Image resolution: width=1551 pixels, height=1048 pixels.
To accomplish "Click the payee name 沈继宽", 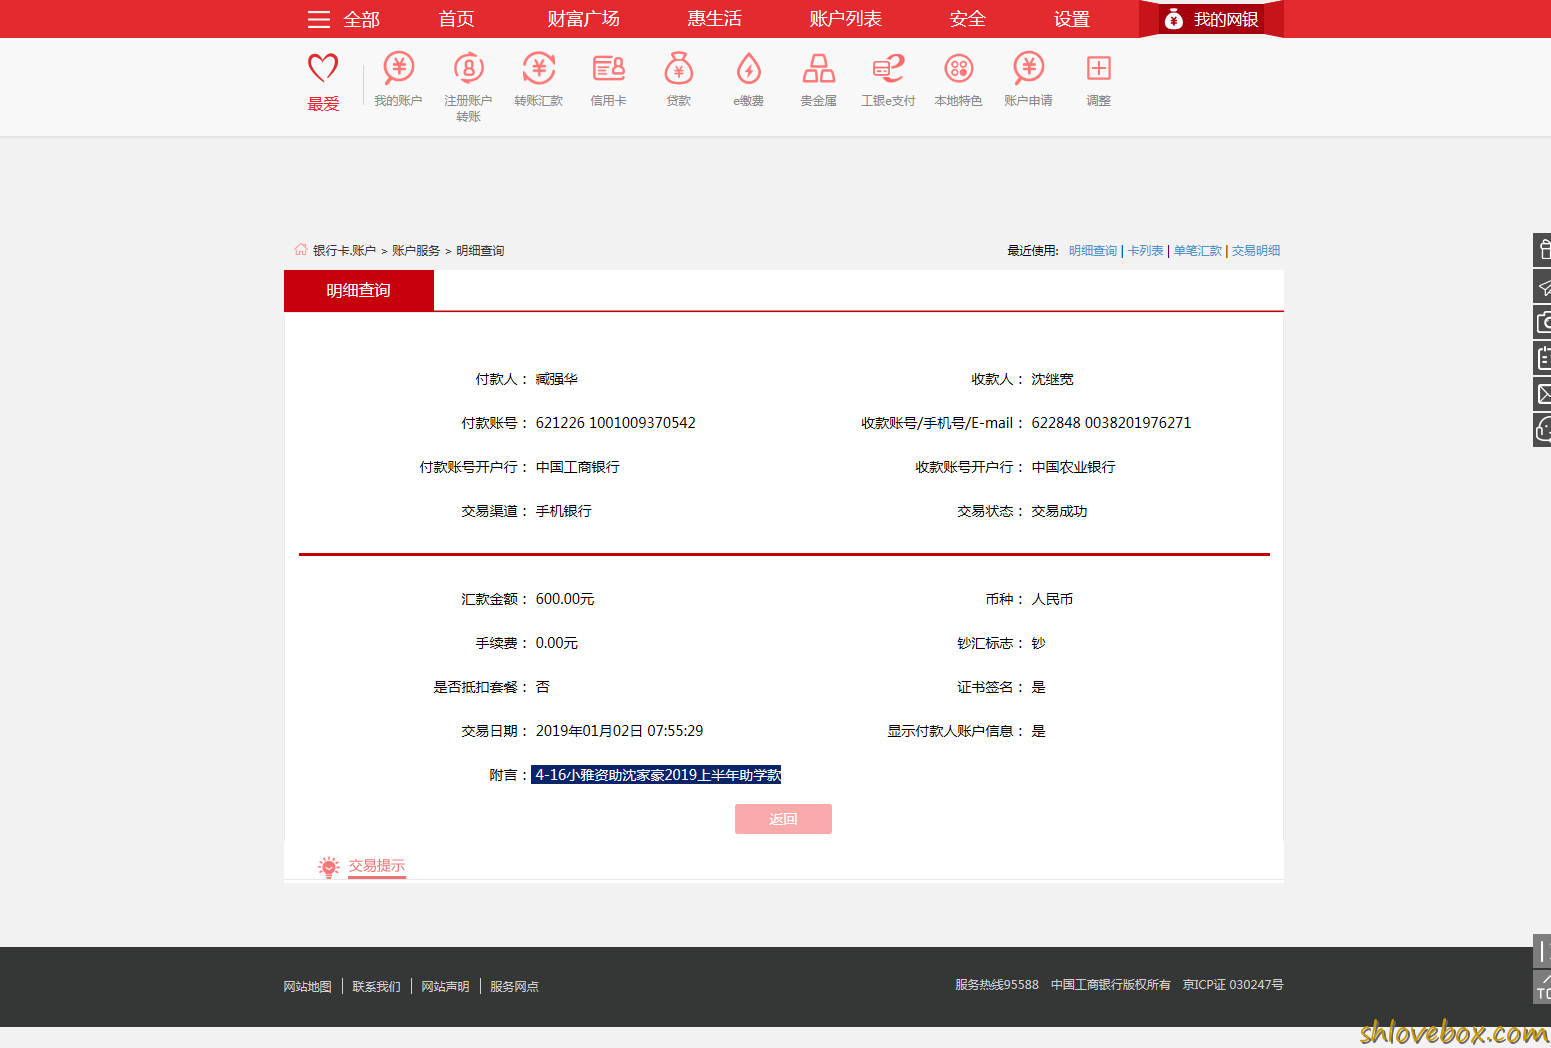I will (1052, 379).
